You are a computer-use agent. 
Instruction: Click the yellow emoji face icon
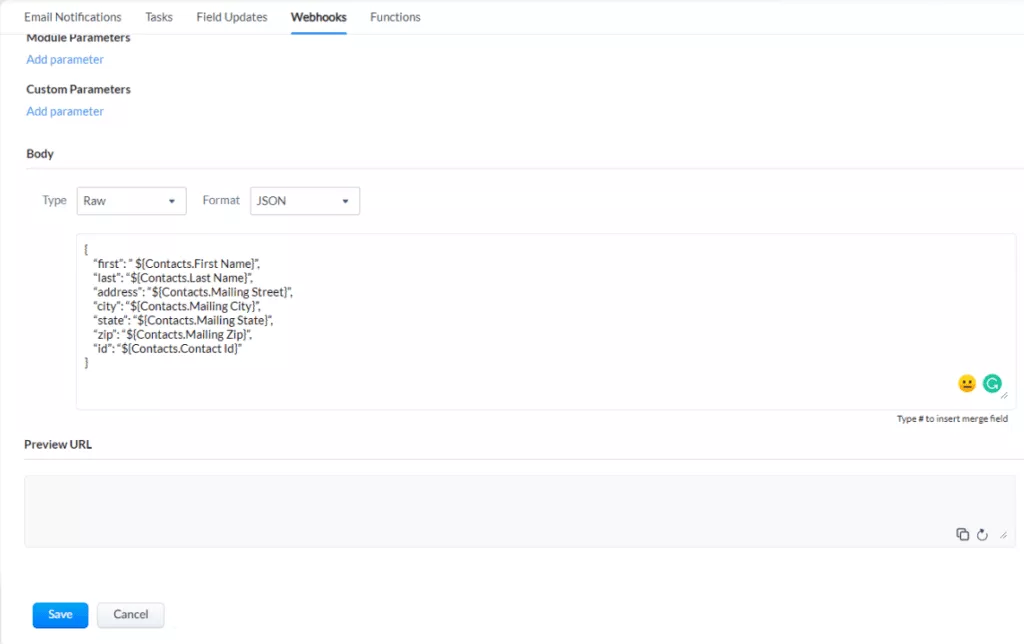pyautogui.click(x=967, y=383)
